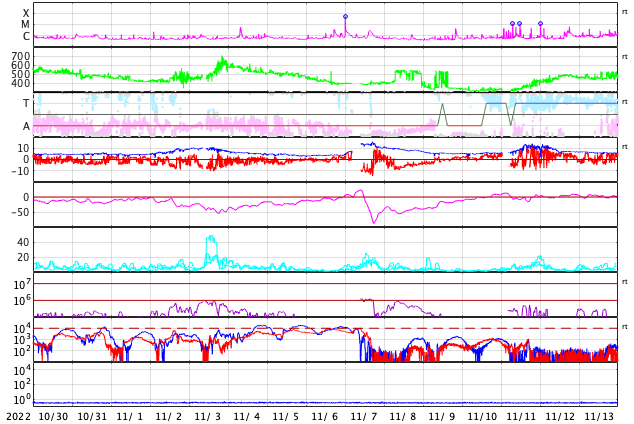The image size is (634, 424).
Task: Click the '-10' magnetic field axis label
Action: tap(20, 171)
